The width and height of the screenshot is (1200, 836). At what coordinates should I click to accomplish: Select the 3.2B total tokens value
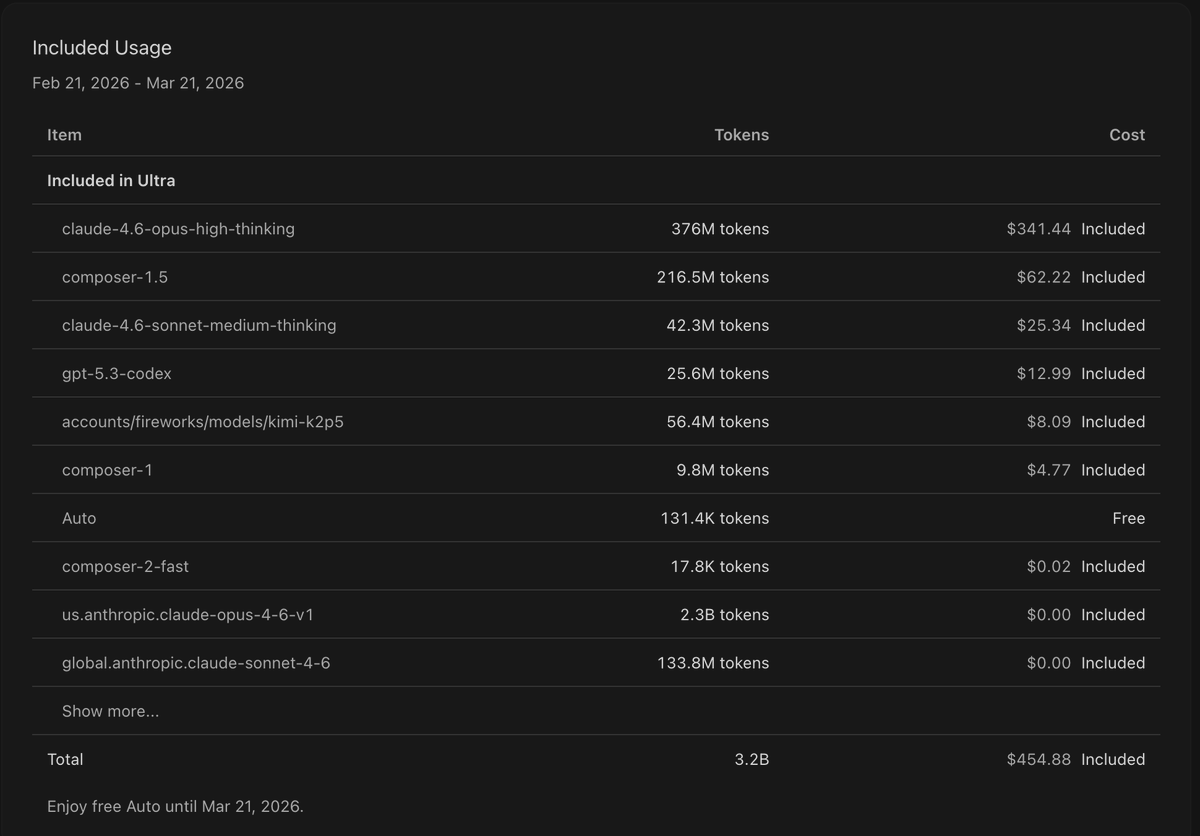752,759
